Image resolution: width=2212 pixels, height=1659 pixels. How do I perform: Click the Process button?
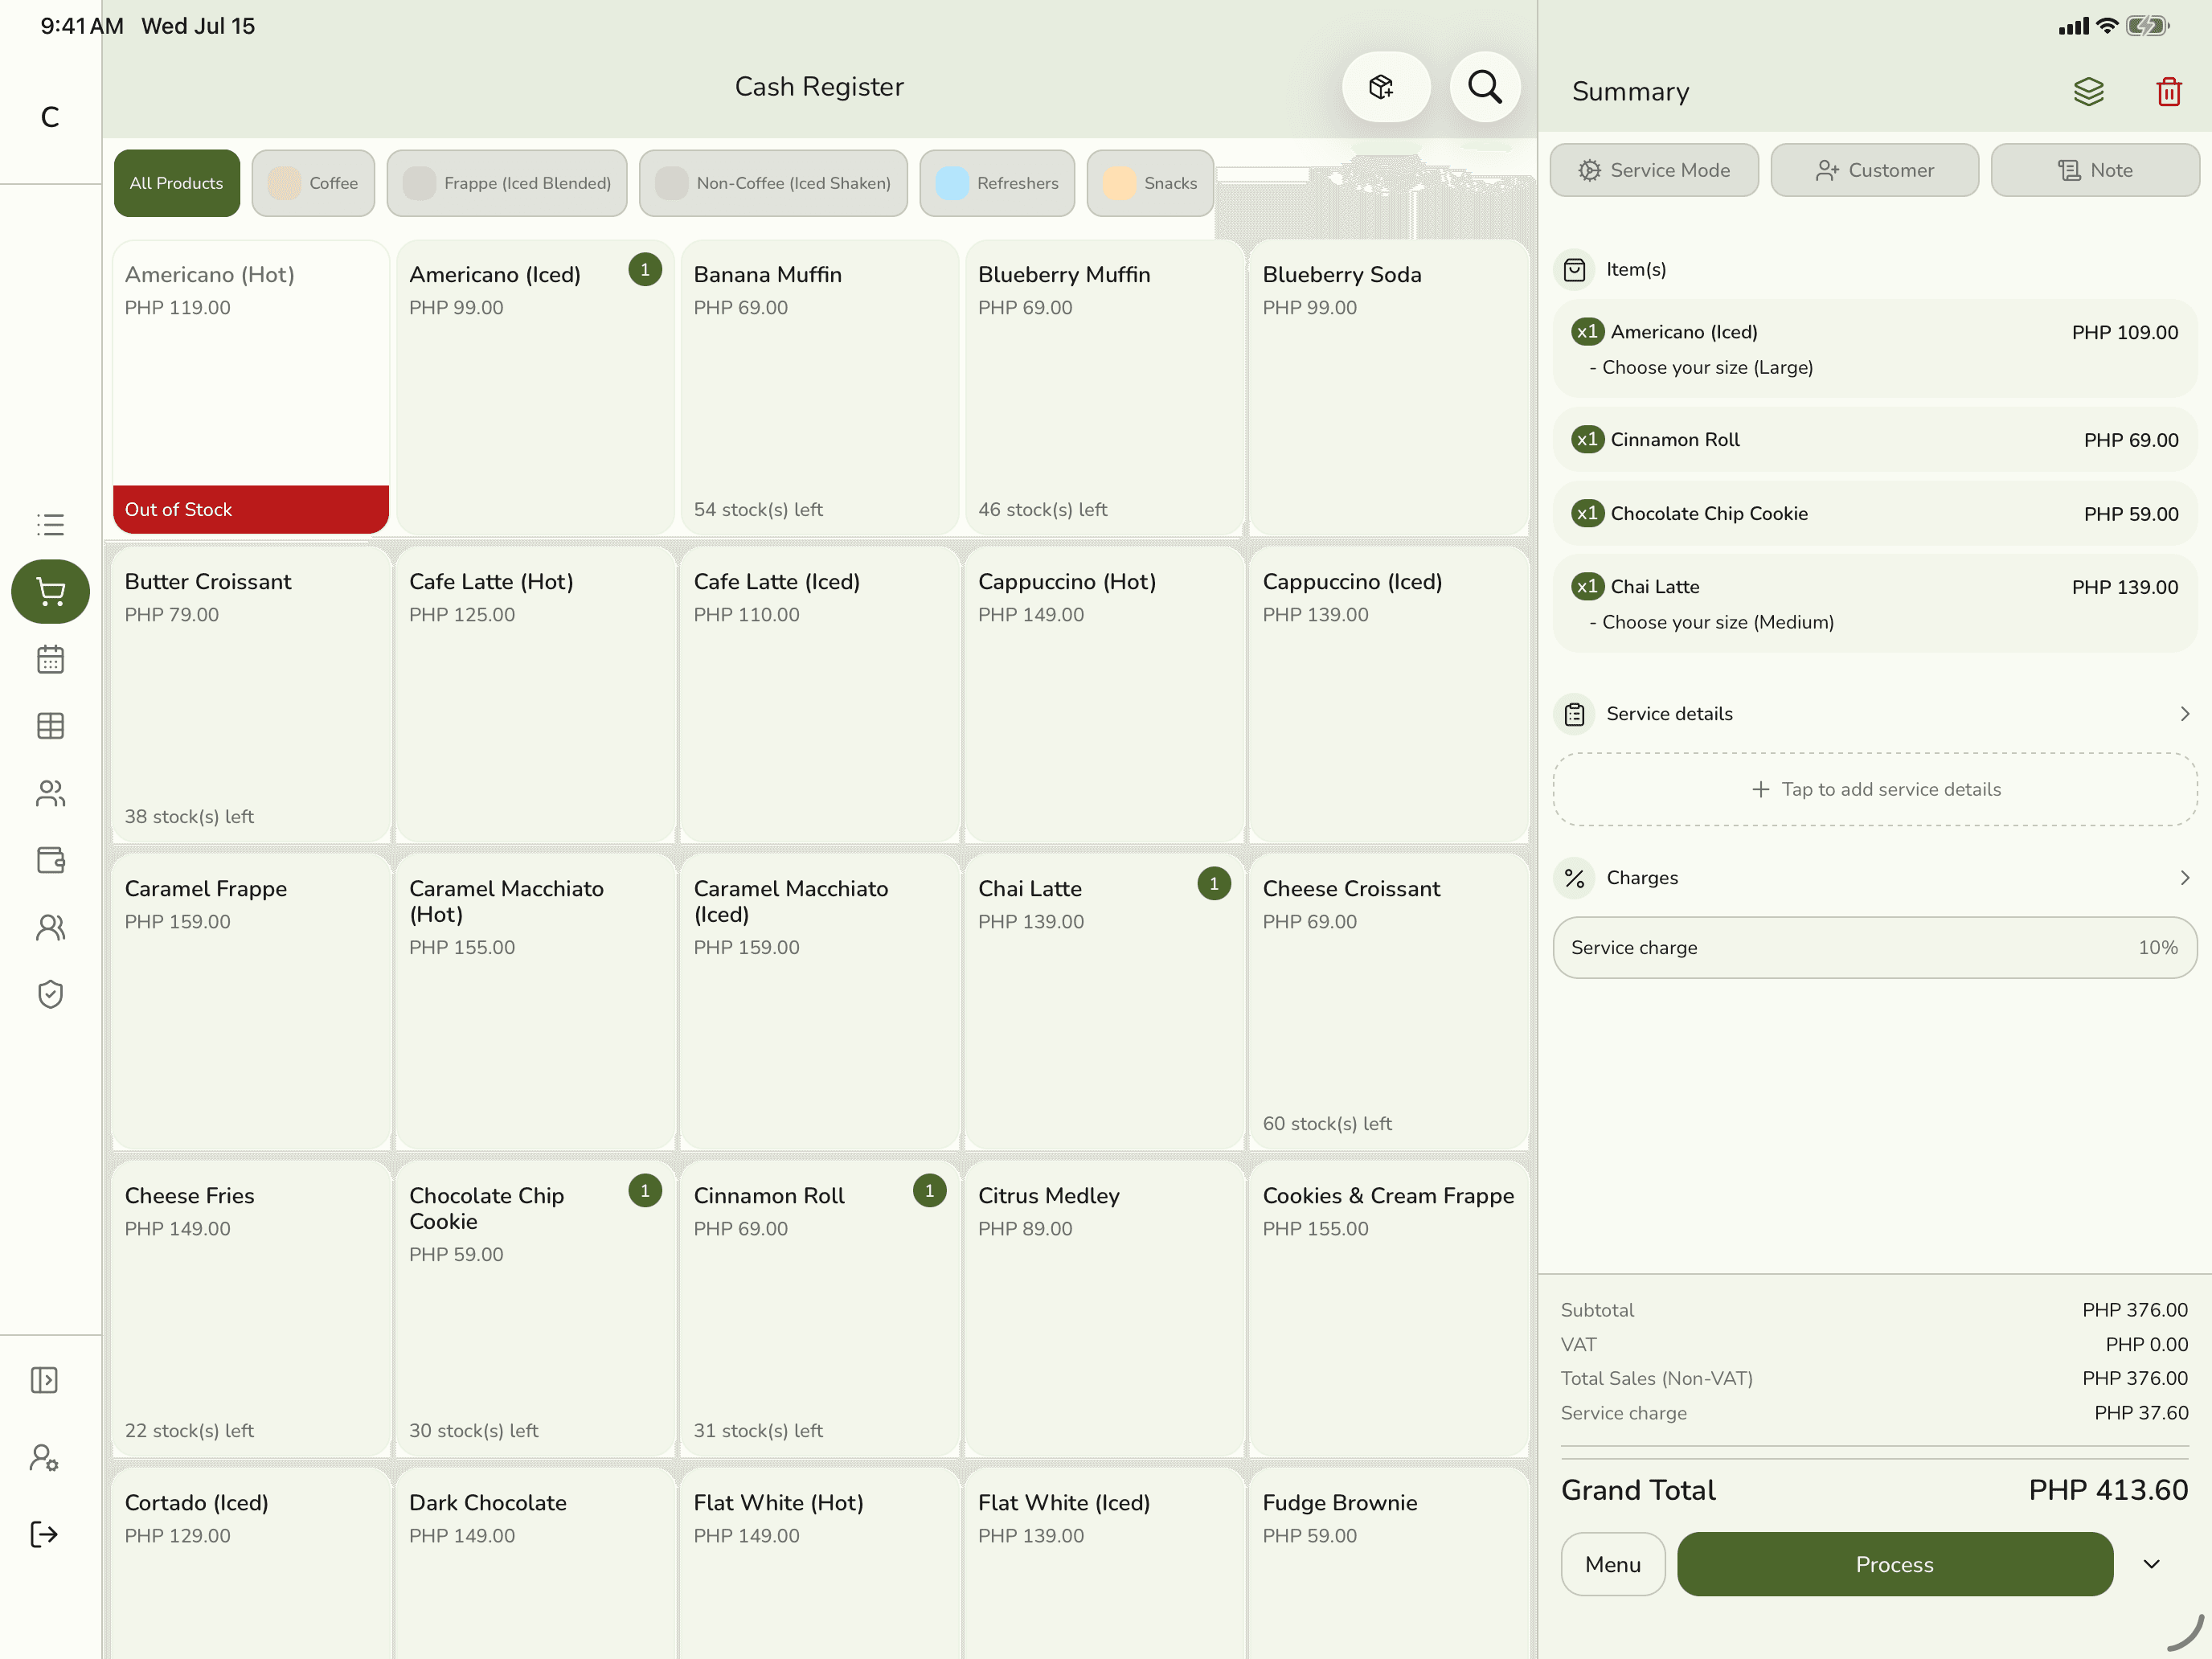(1894, 1564)
